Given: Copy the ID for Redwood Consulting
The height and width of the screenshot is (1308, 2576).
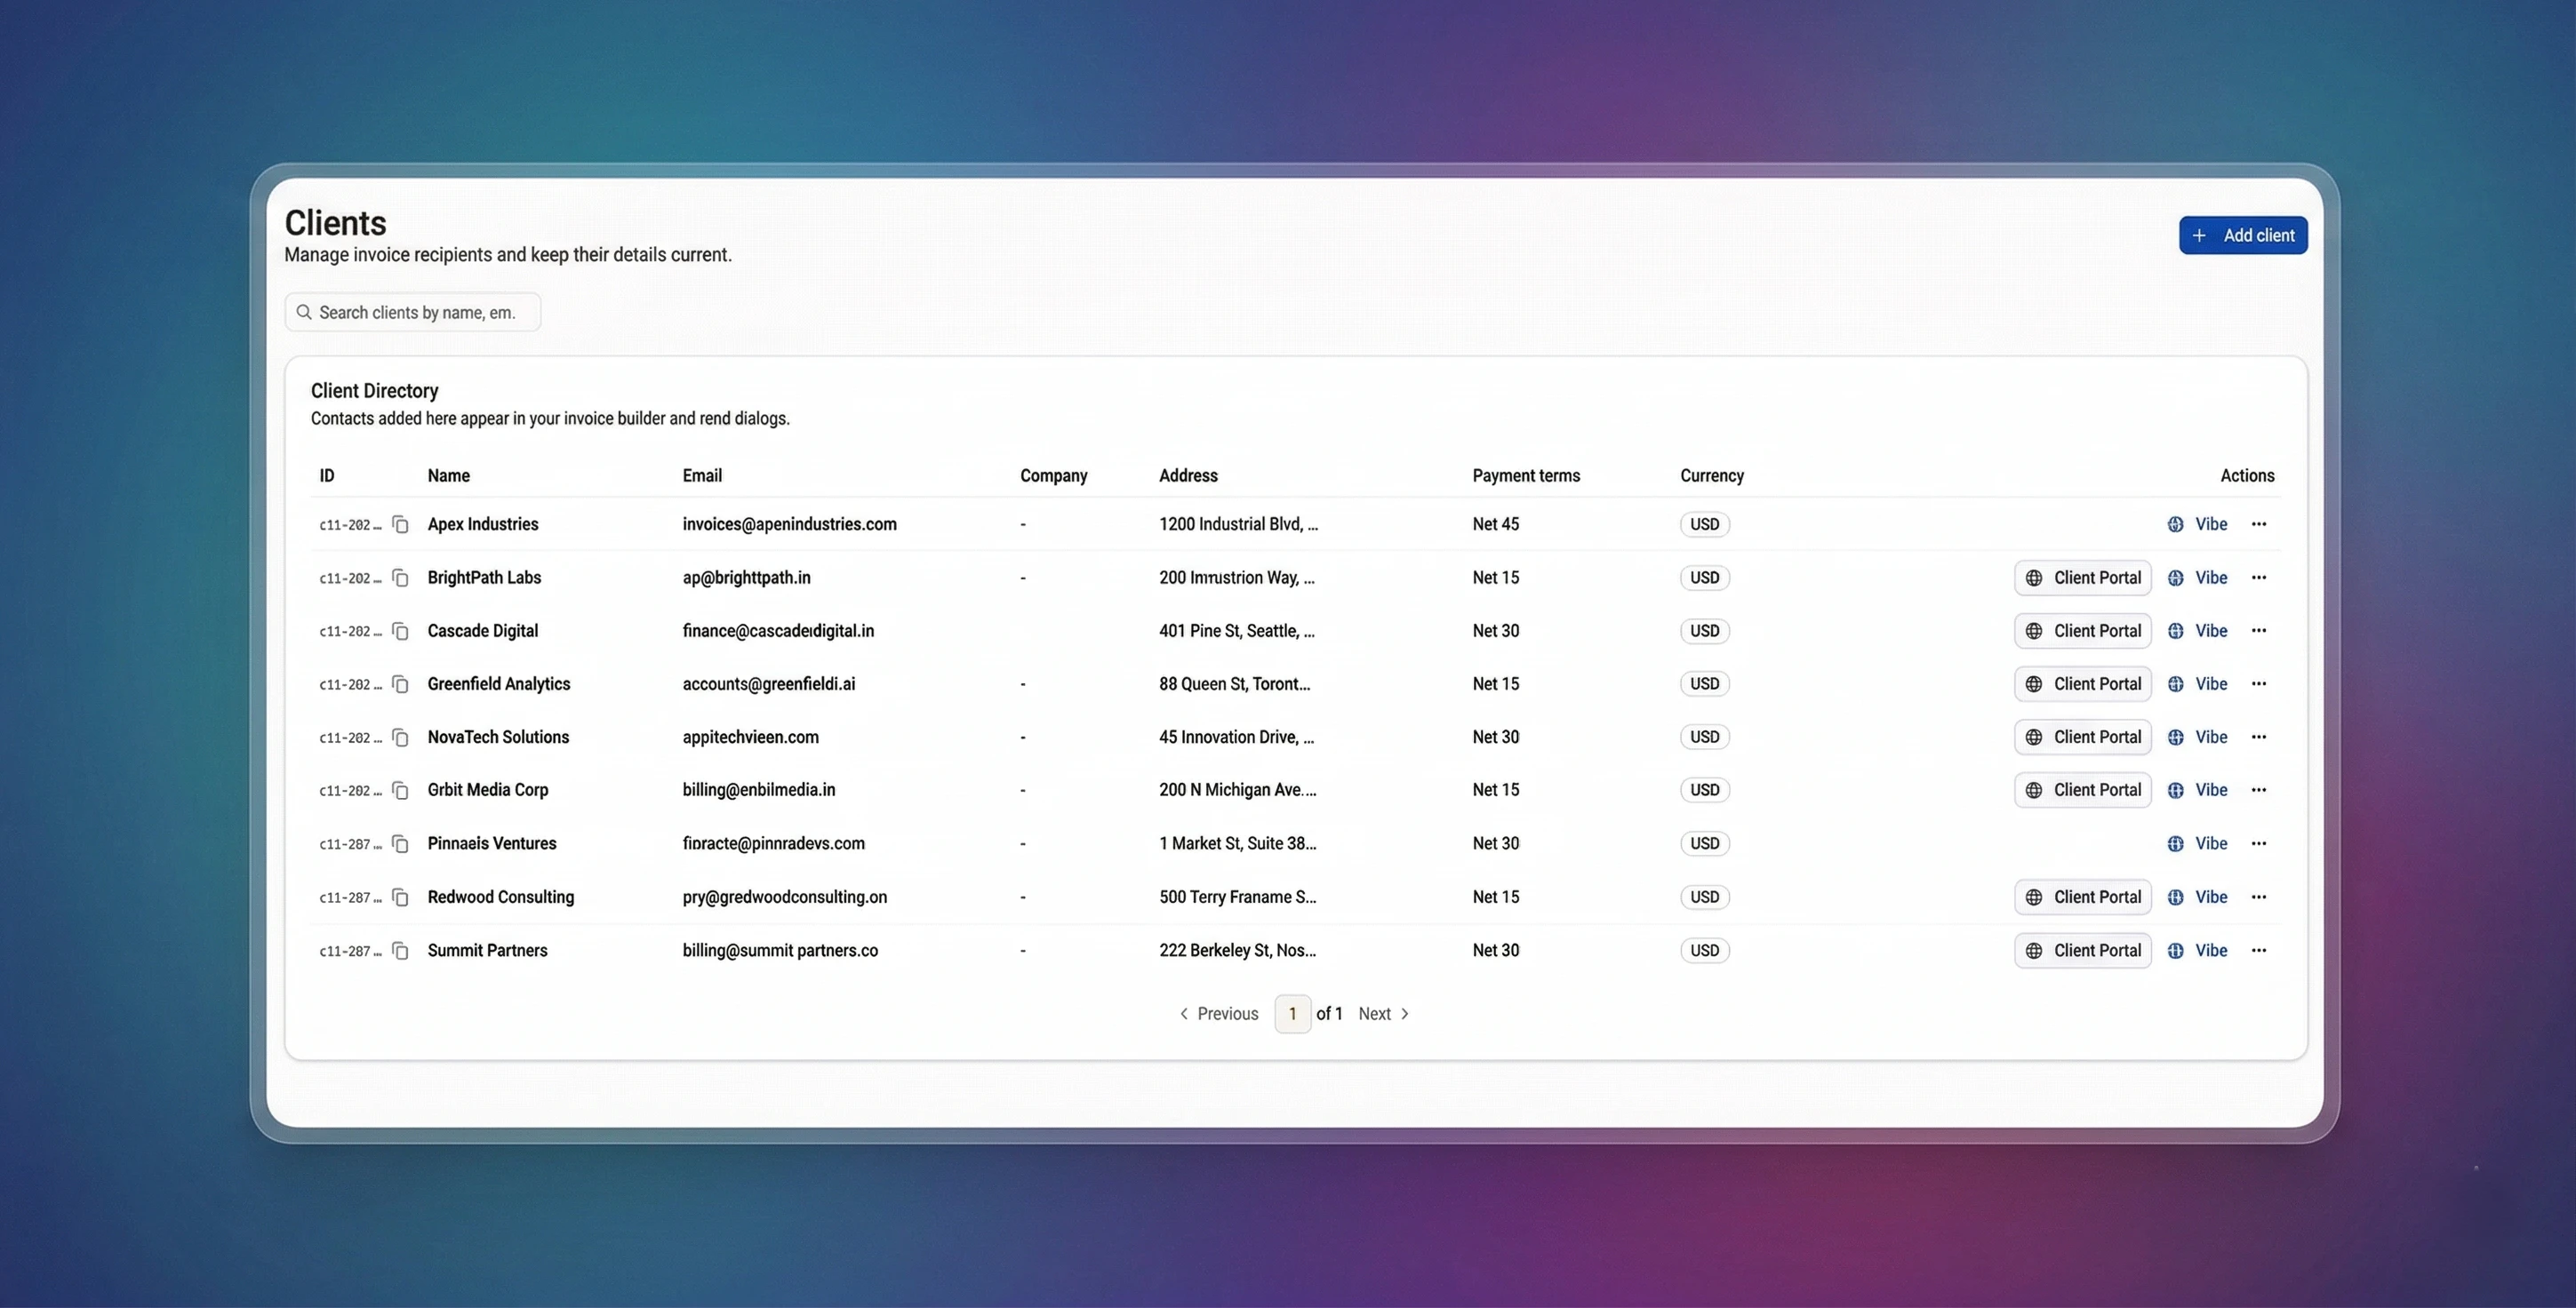Looking at the screenshot, I should pos(400,898).
